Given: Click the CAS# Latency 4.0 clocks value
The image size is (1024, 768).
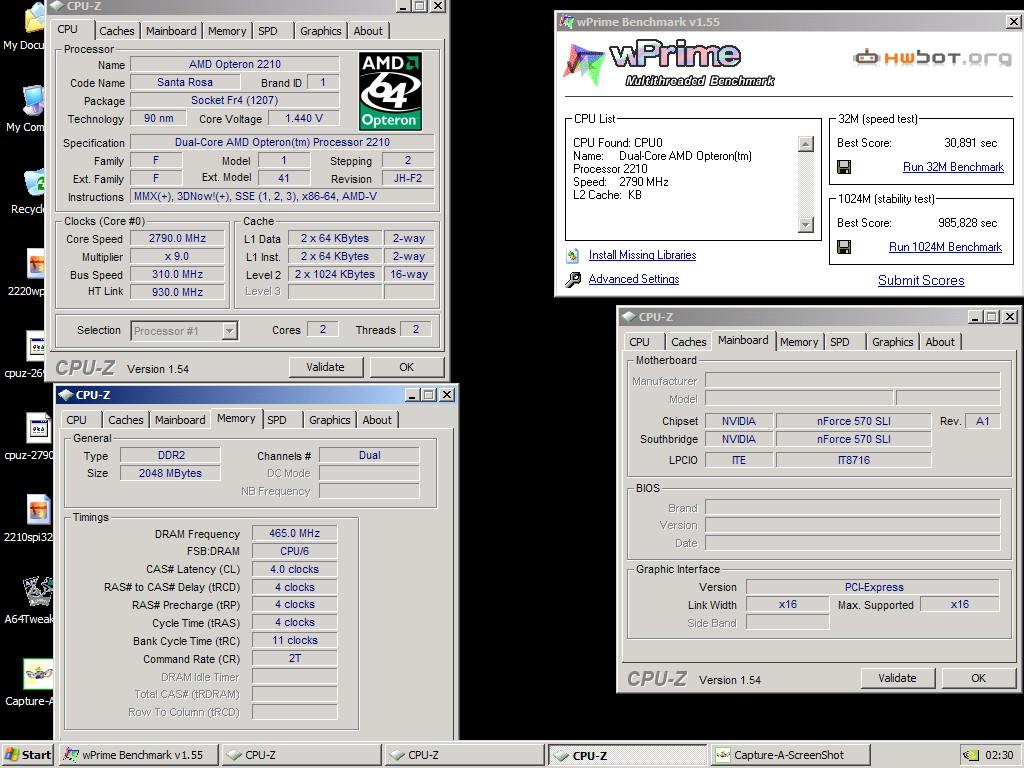Looking at the screenshot, I should click(x=295, y=569).
